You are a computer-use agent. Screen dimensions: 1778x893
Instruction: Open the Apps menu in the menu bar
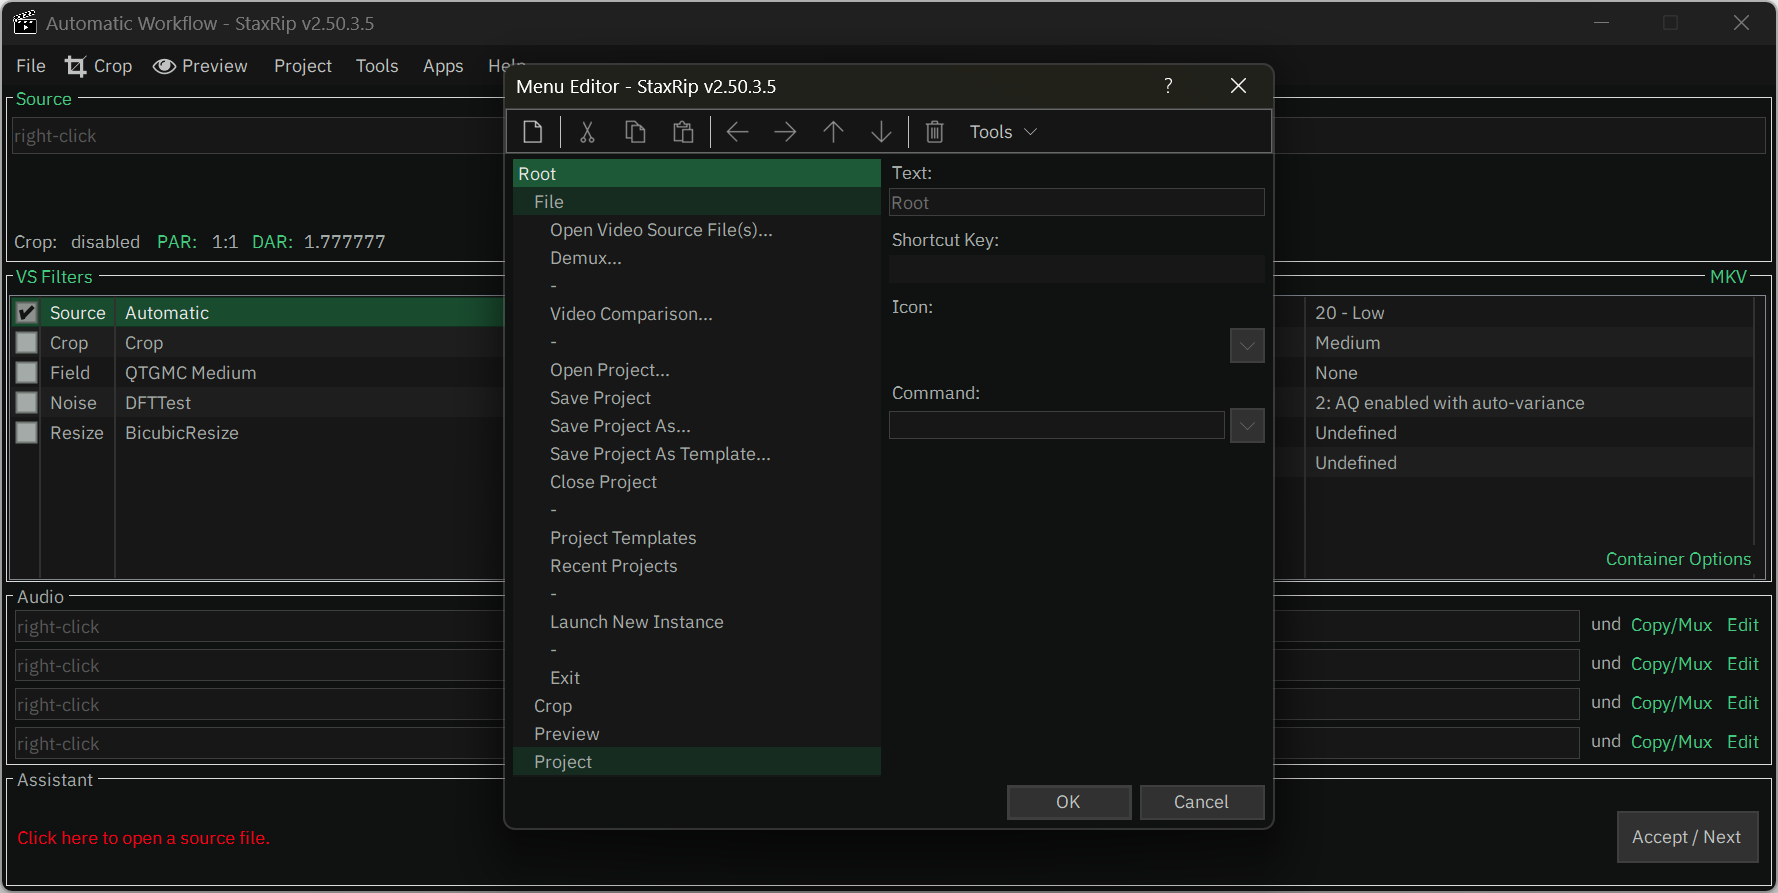(443, 66)
